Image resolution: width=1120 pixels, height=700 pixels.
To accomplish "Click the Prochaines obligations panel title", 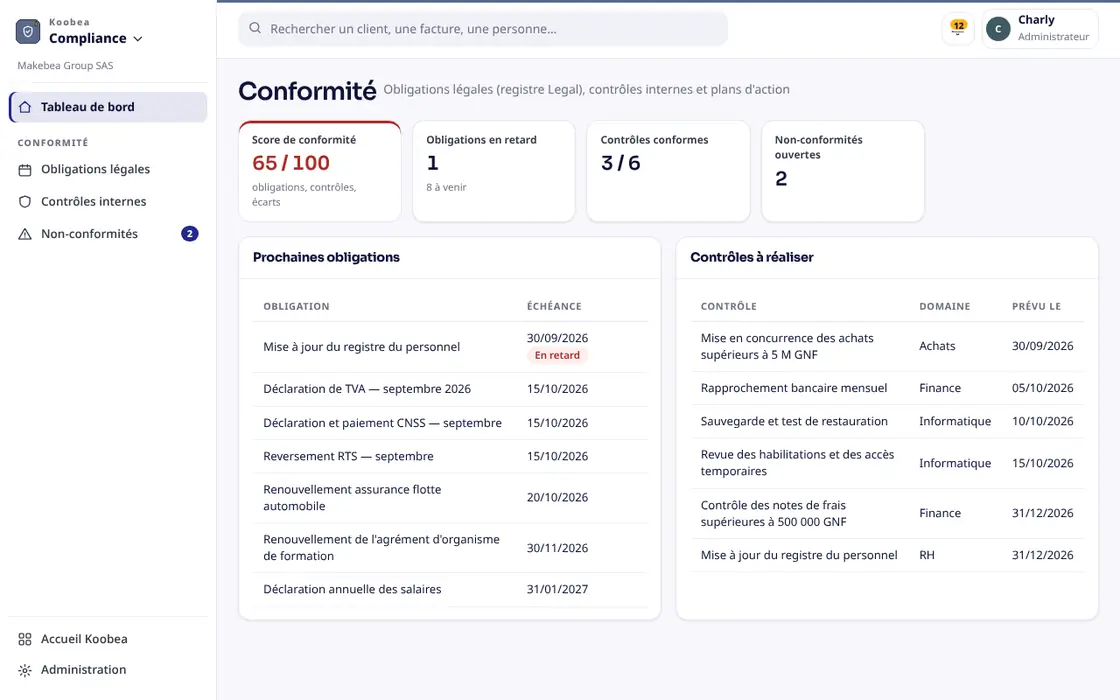I will [x=326, y=258].
